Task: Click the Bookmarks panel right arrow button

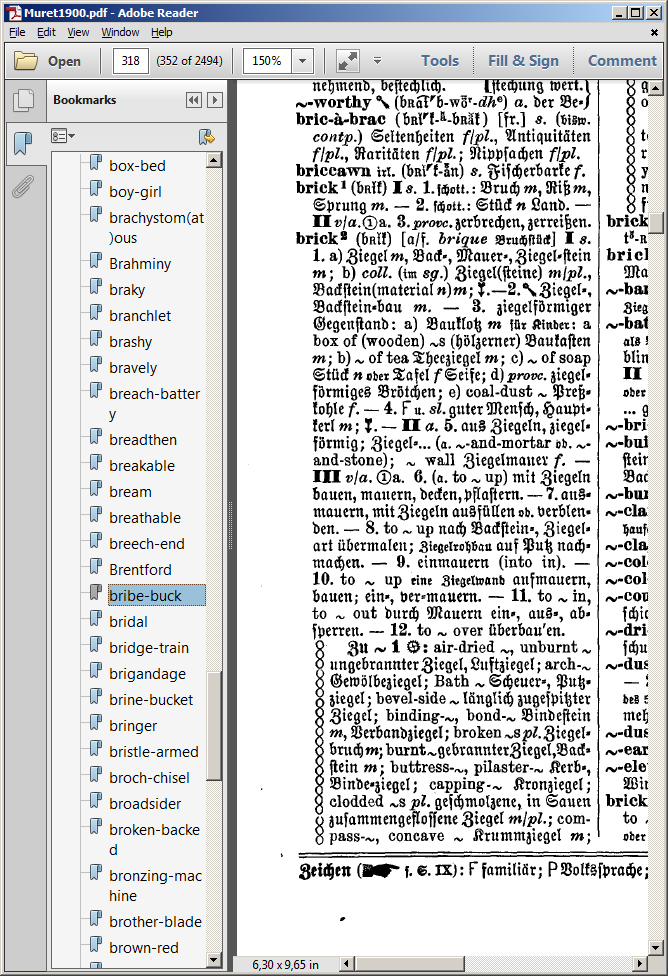Action: point(215,100)
